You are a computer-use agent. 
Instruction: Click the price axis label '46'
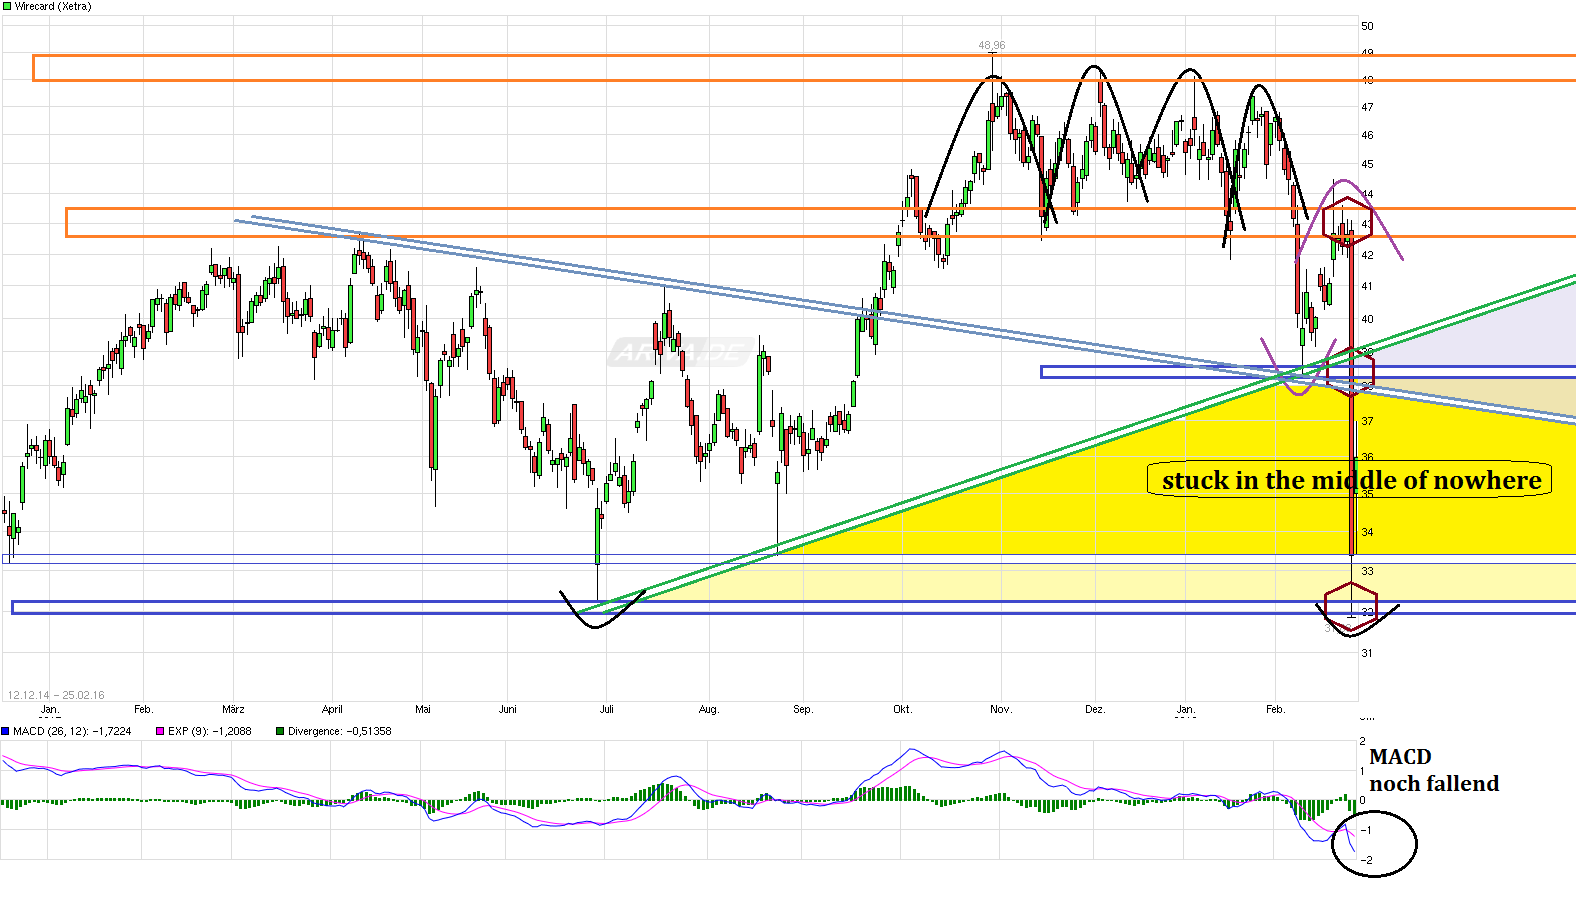coord(1367,135)
